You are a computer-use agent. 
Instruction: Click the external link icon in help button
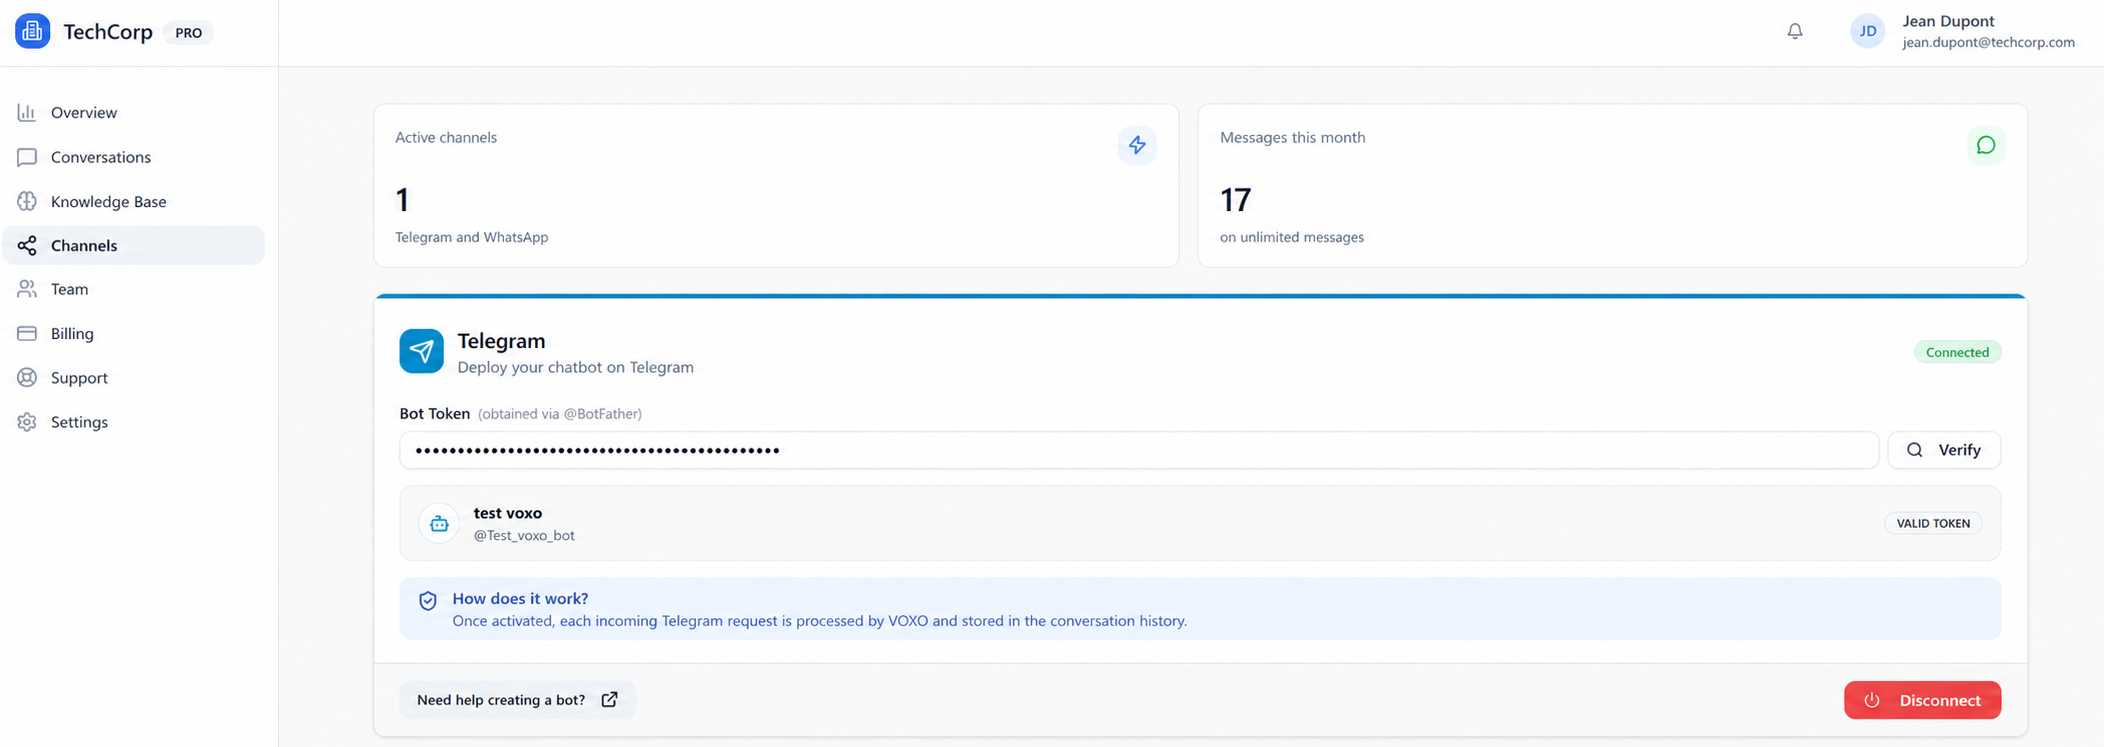coord(609,700)
